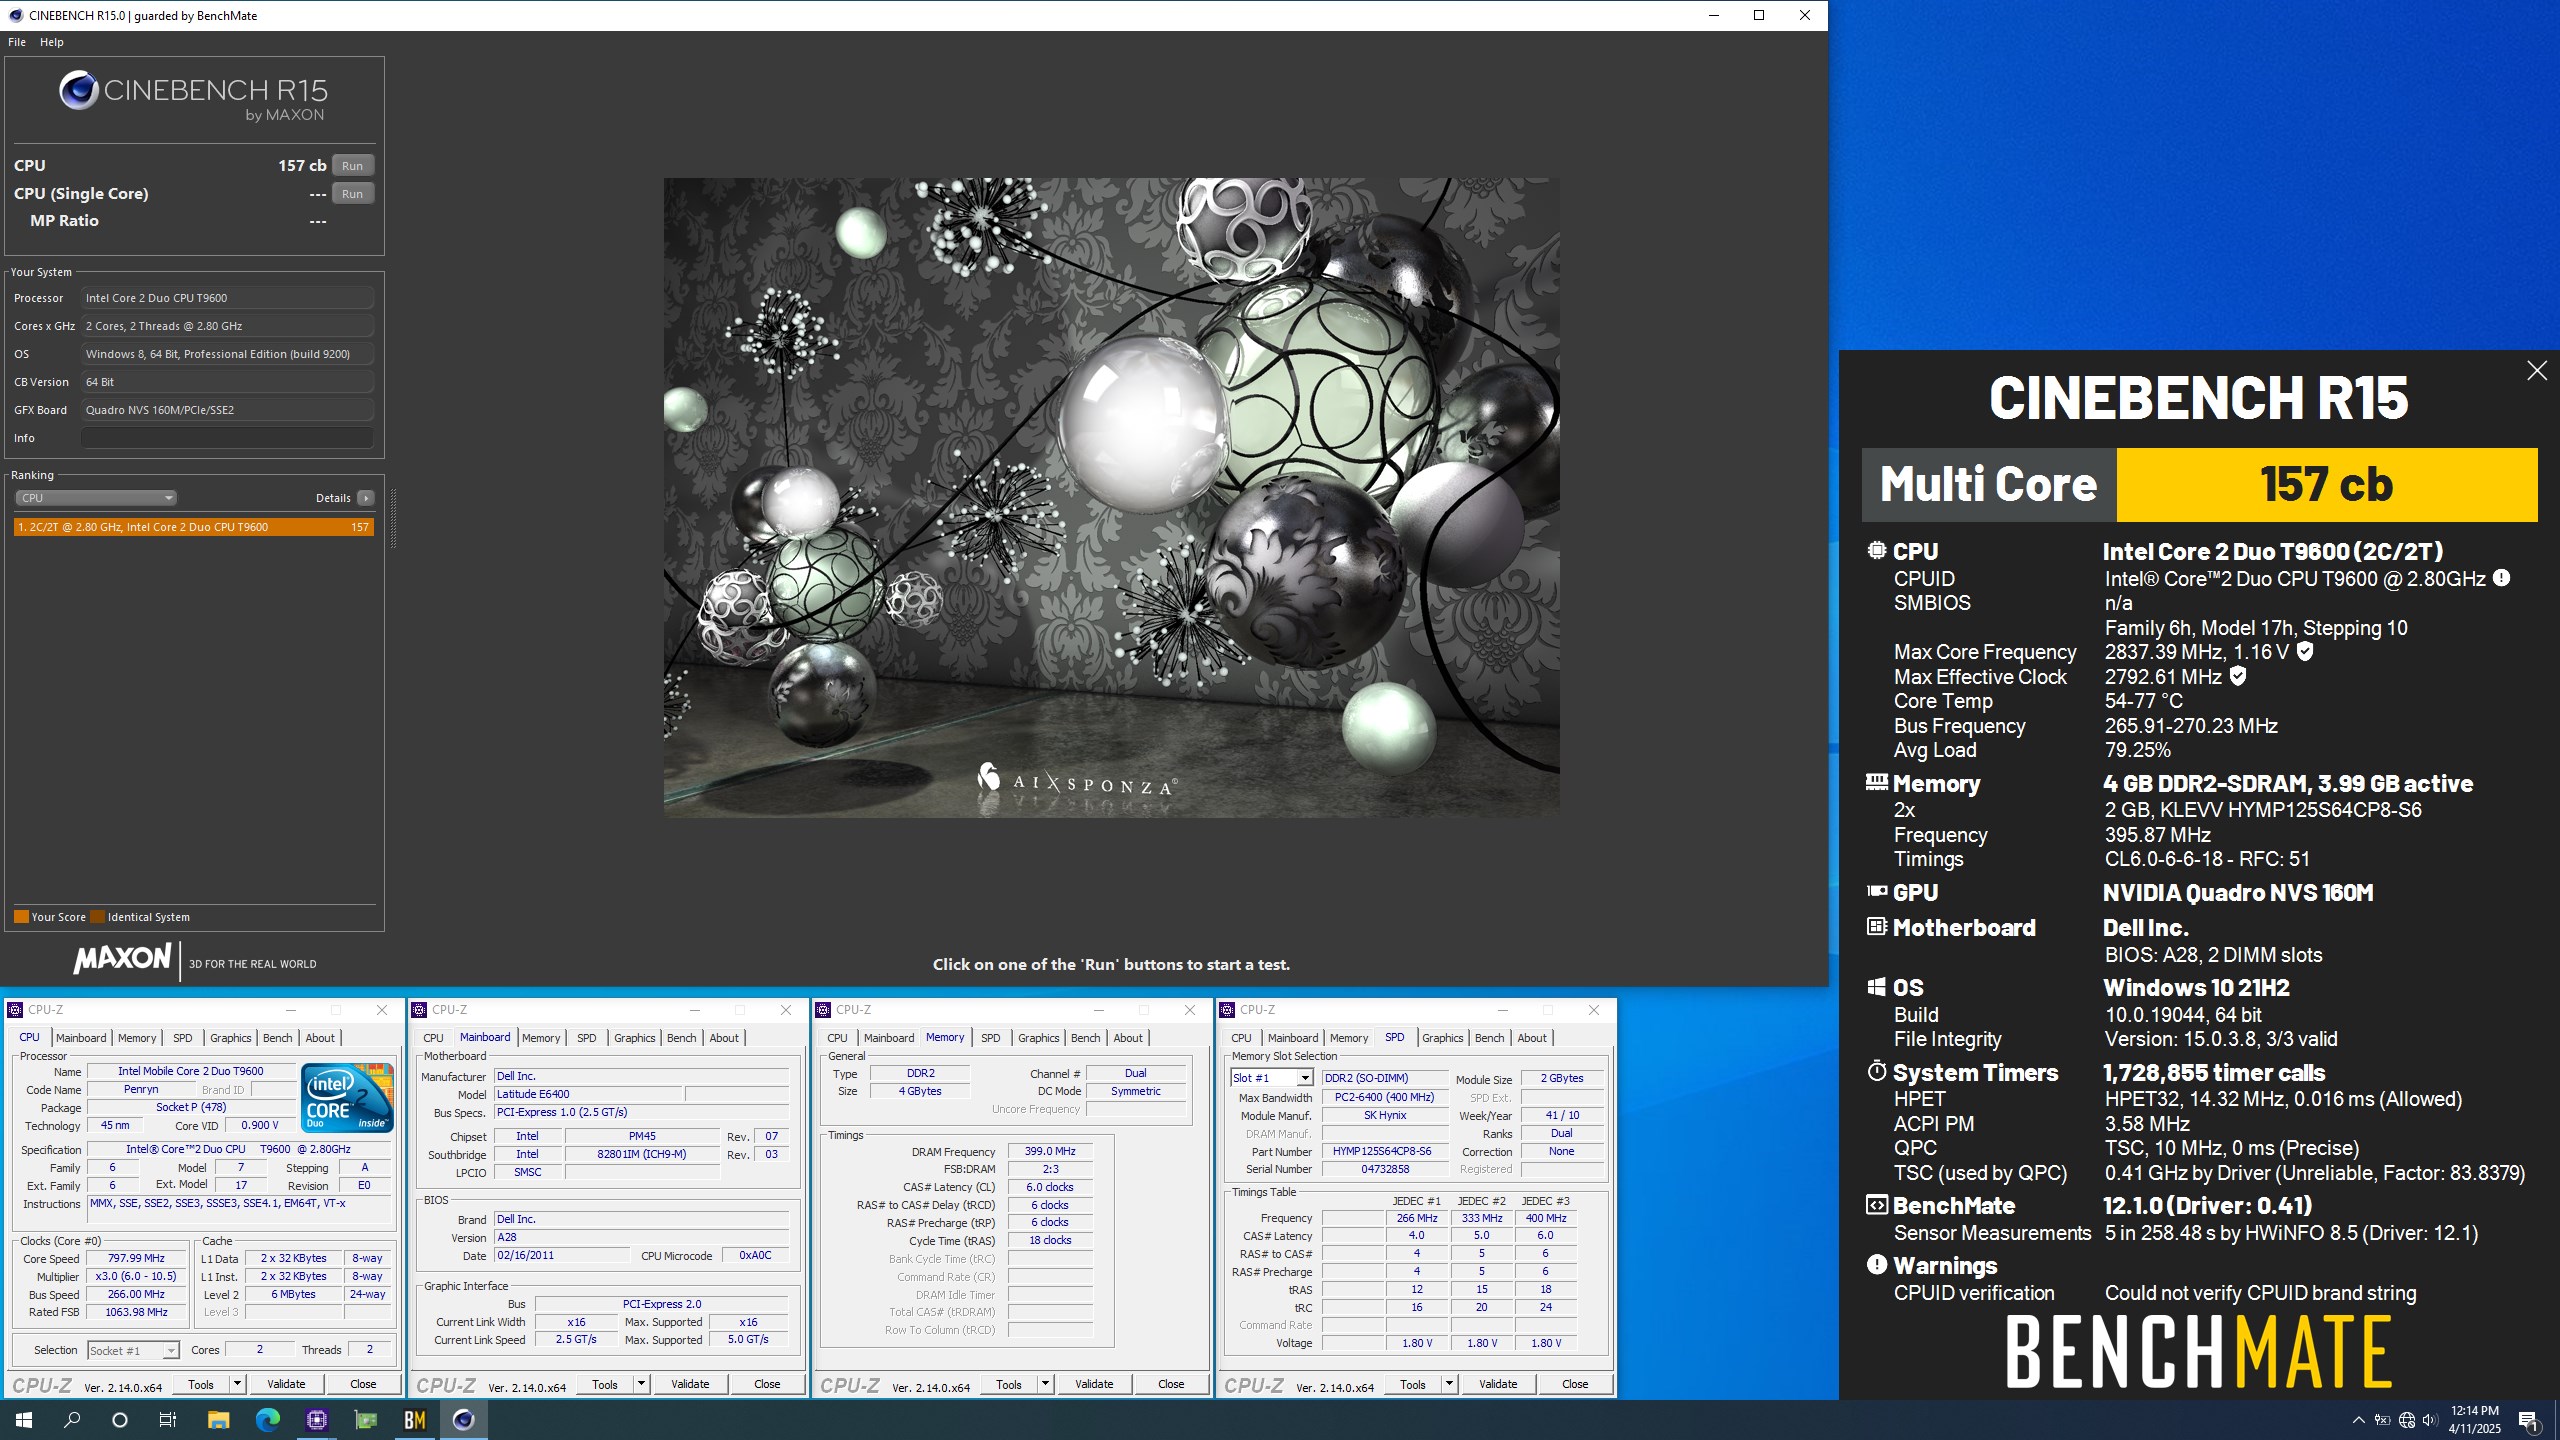Show hidden tray icons with the chevron
This screenshot has height=1440, width=2560.
click(2358, 1420)
